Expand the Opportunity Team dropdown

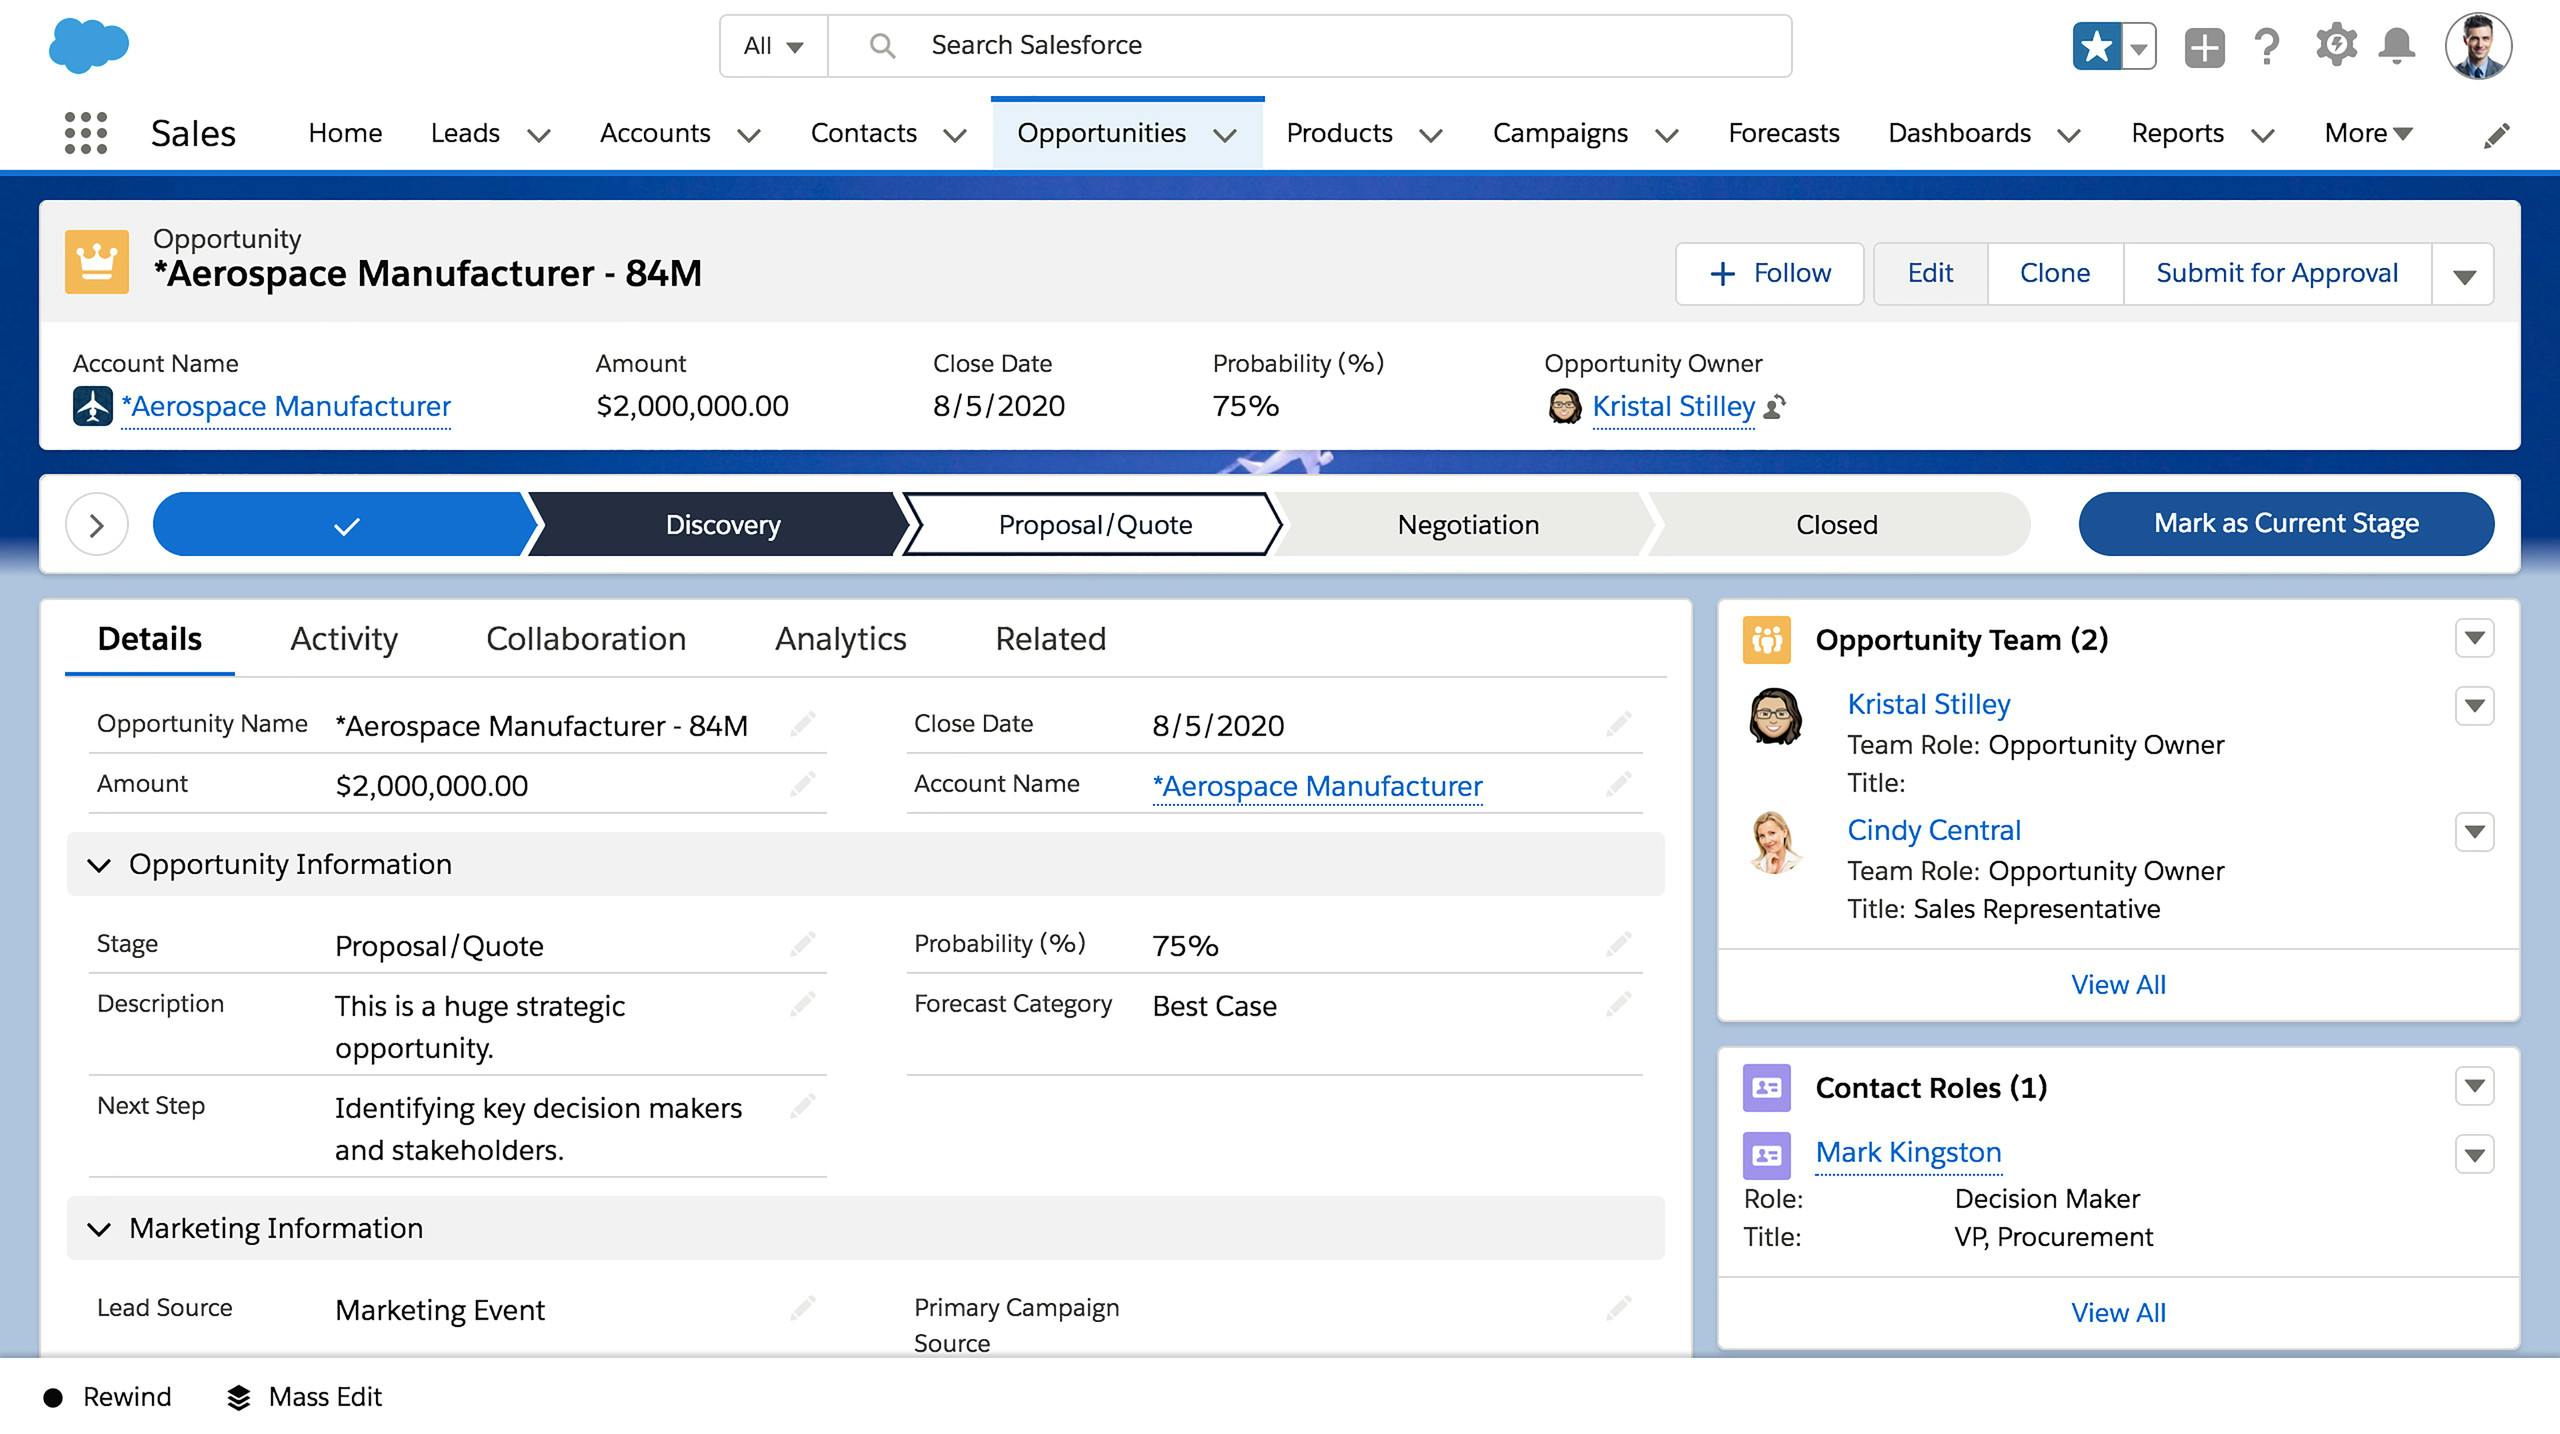click(2476, 638)
